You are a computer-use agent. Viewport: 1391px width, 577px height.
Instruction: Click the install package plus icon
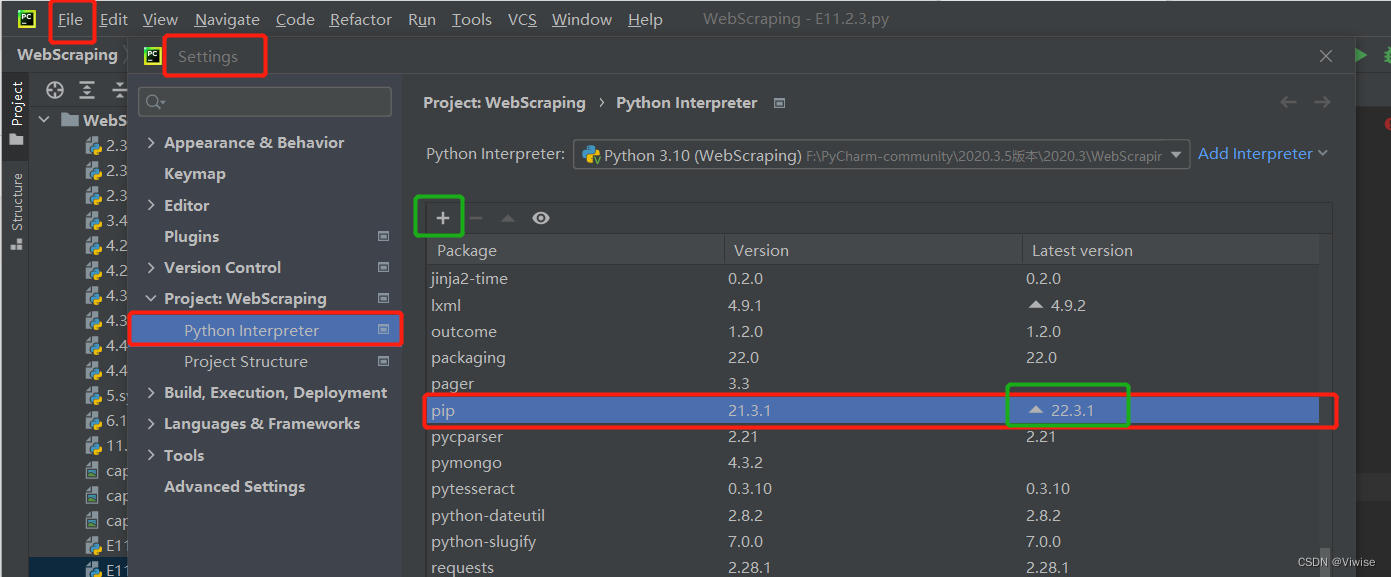coord(443,218)
